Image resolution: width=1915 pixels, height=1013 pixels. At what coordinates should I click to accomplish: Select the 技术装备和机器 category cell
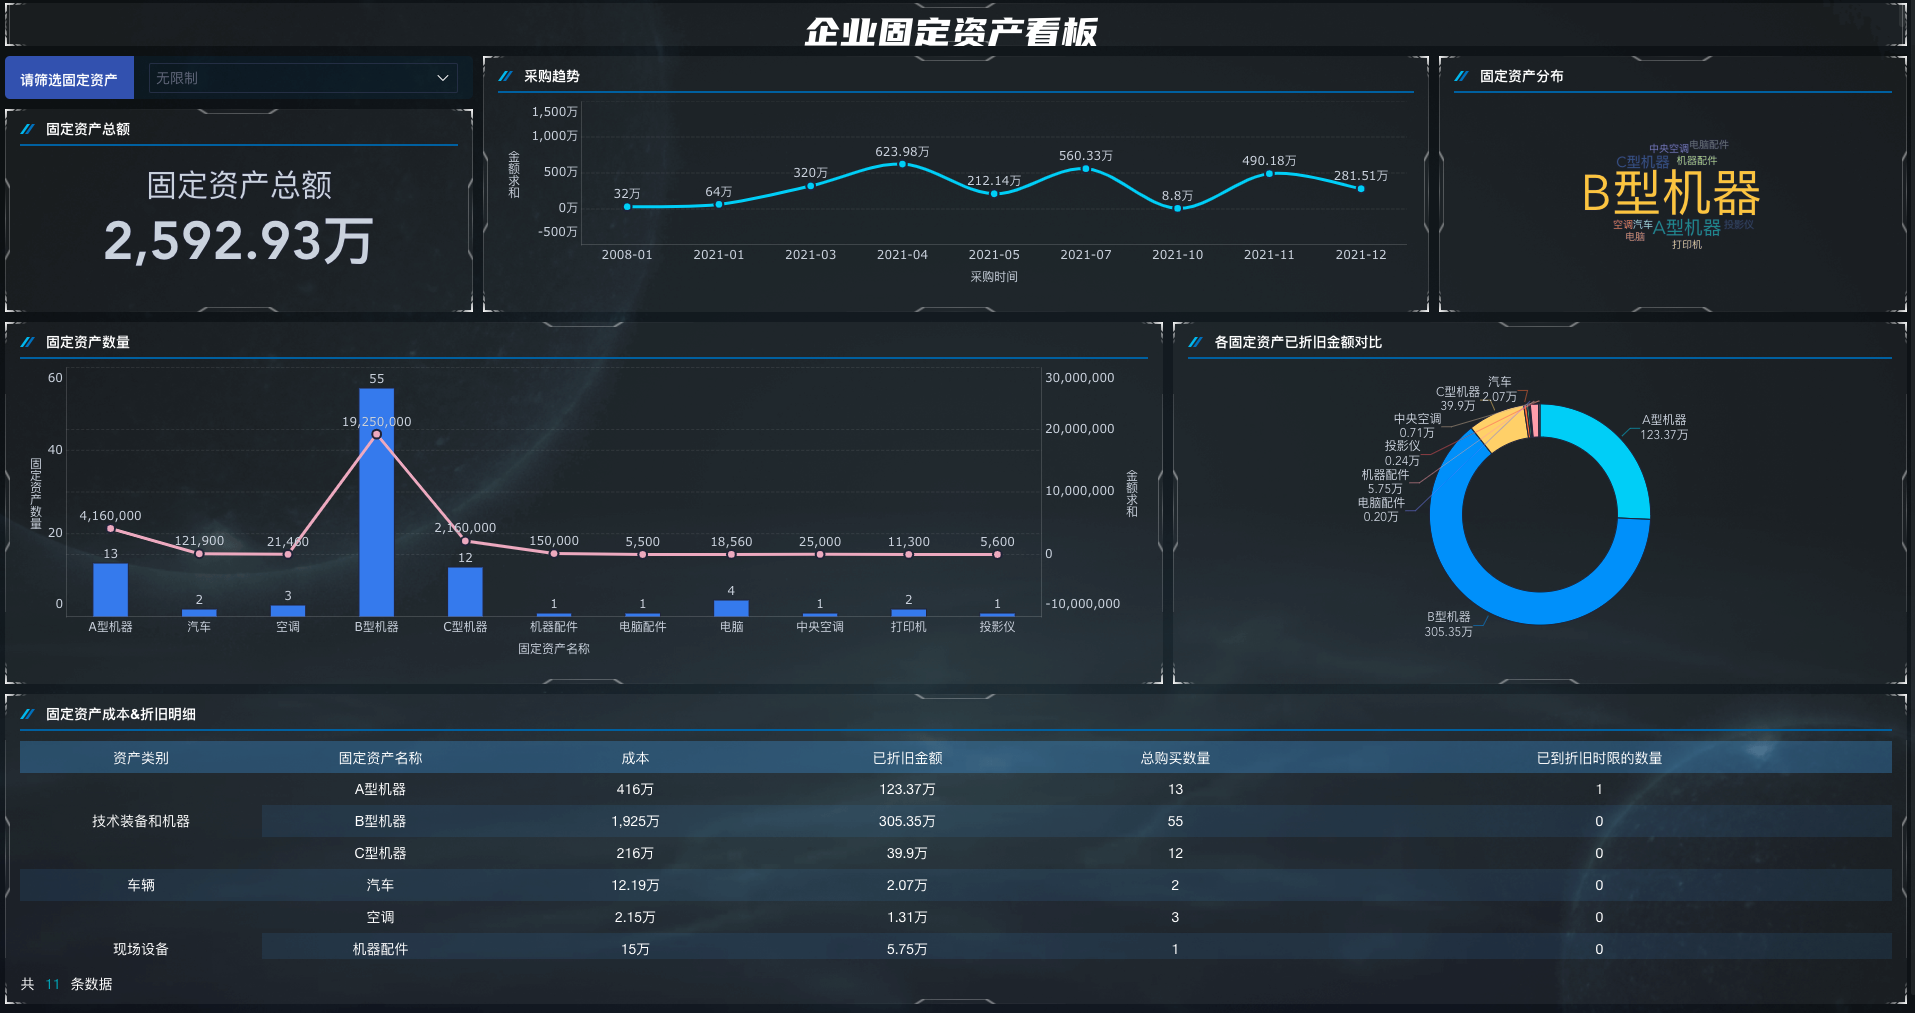click(x=141, y=821)
